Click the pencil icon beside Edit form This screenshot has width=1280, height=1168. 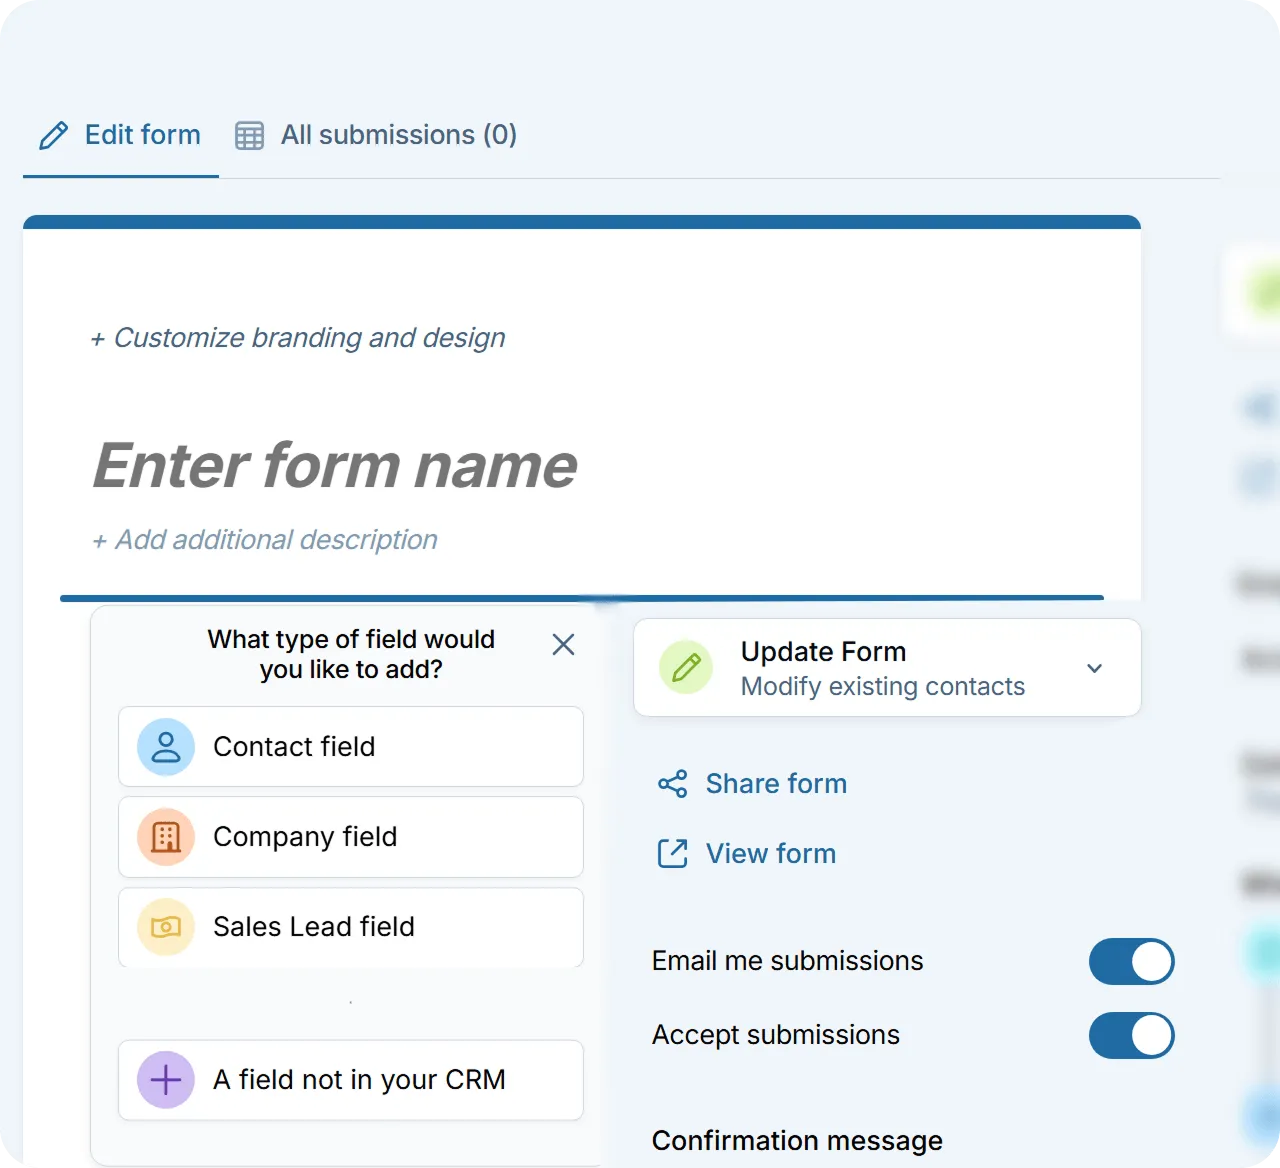tap(53, 136)
